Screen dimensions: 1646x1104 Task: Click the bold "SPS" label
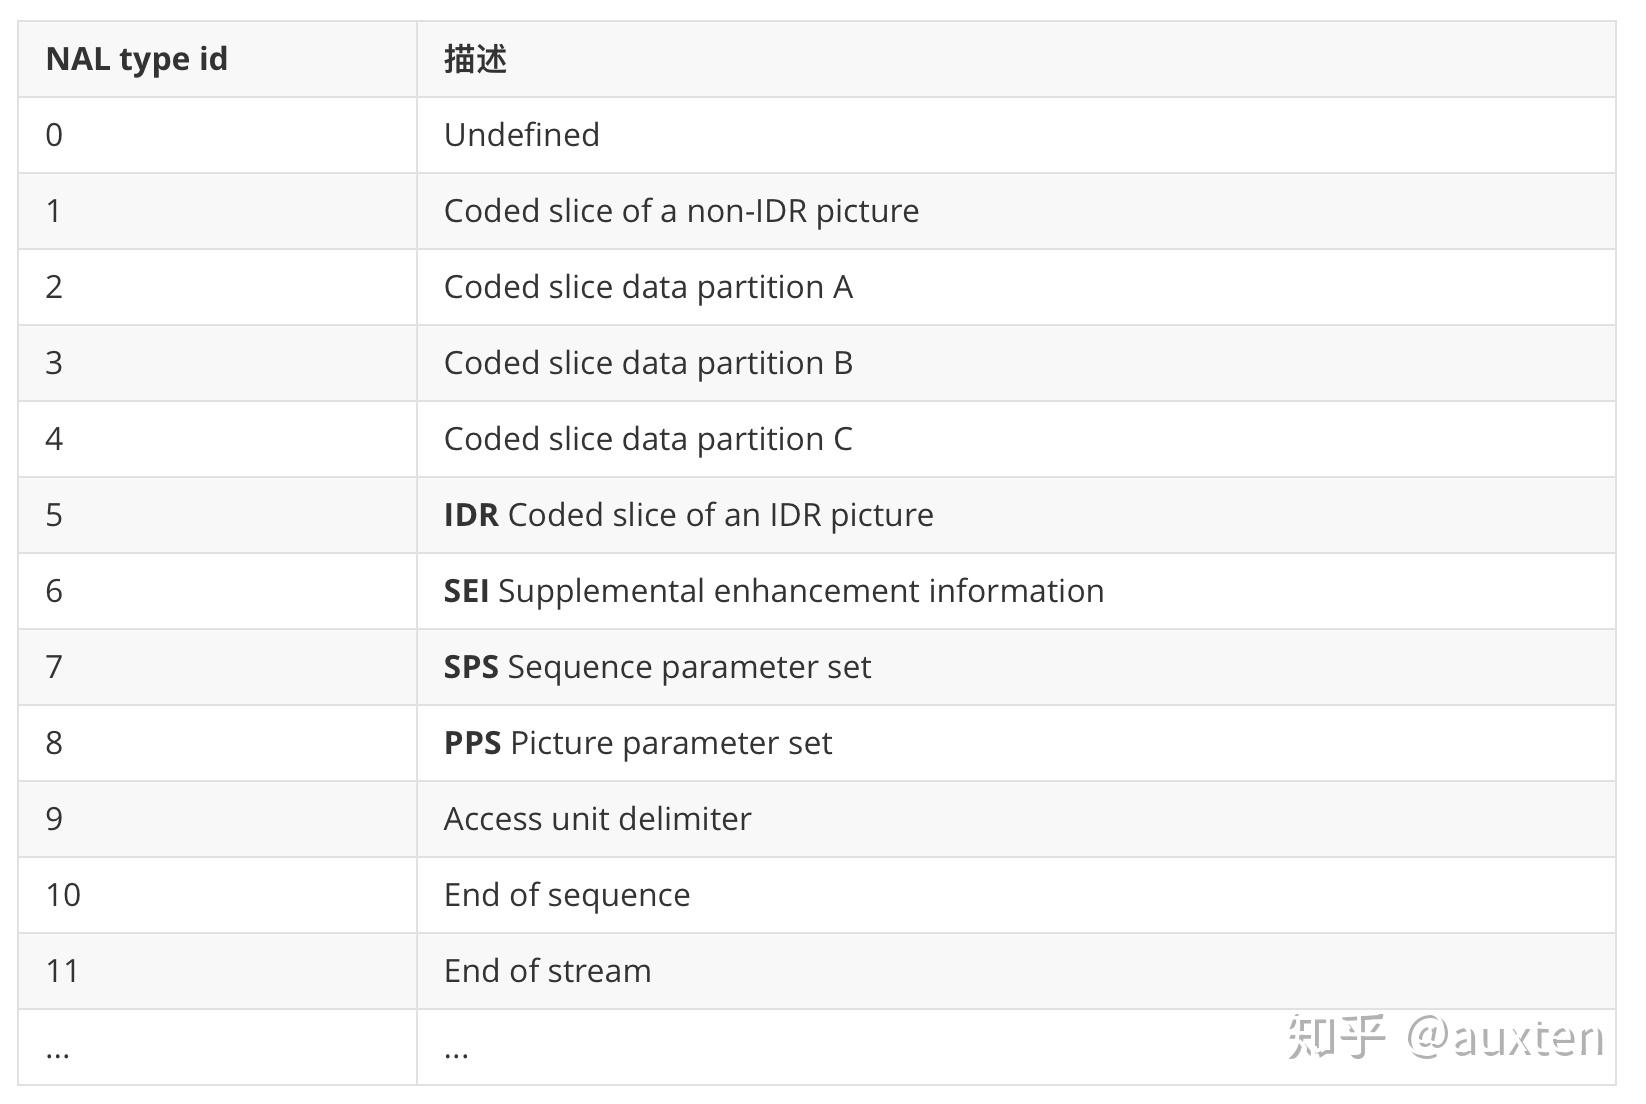(x=471, y=667)
